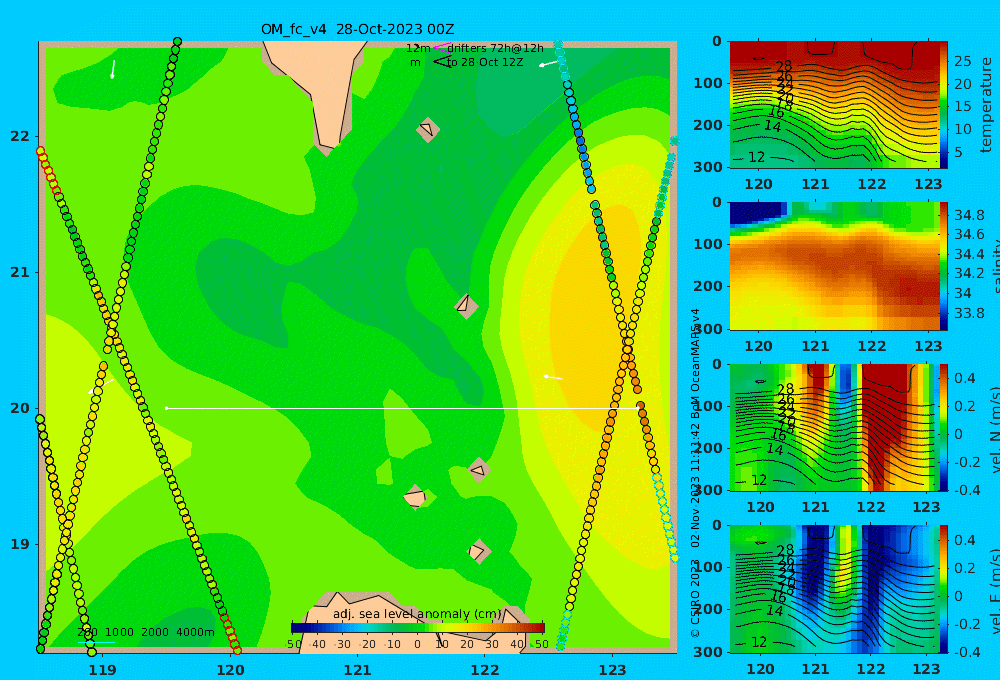Click the 12 contour label in temperature plot
Viewport: 1000px width, 680px height.
pos(756,157)
